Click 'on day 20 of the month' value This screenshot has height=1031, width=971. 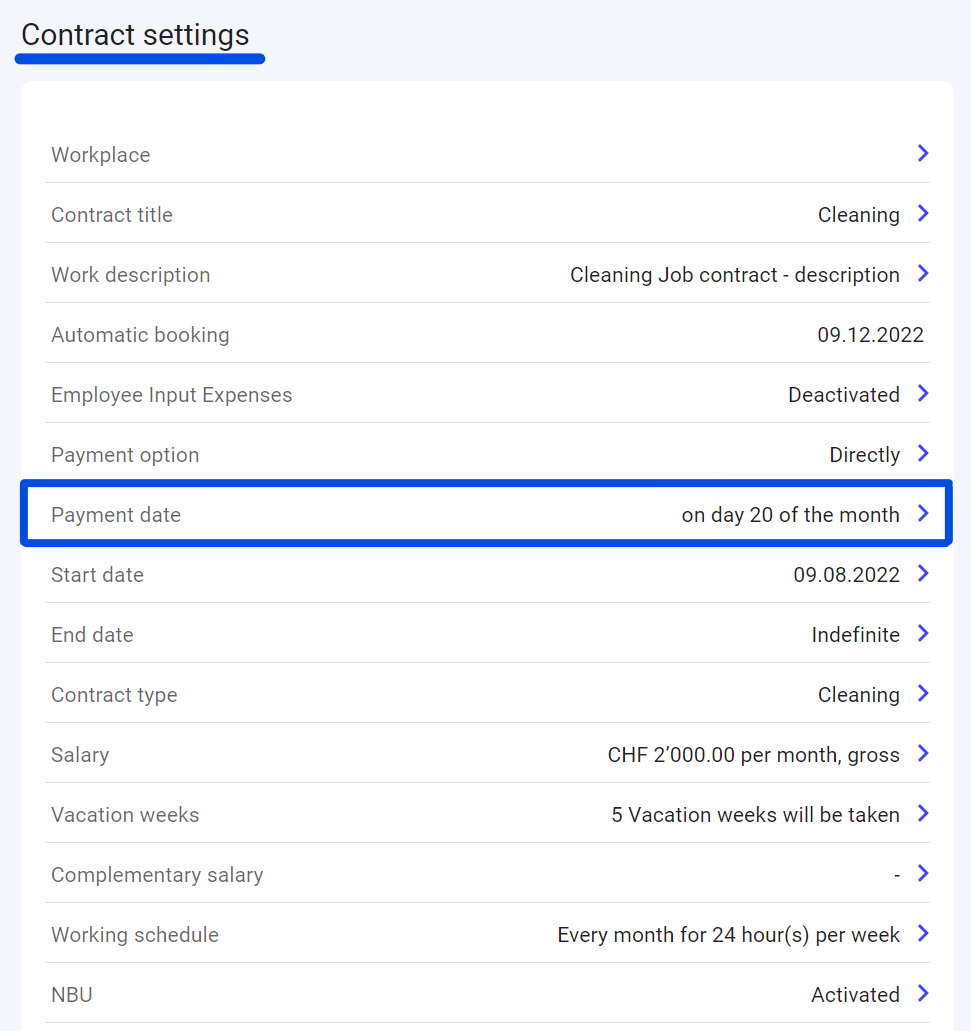coord(790,515)
